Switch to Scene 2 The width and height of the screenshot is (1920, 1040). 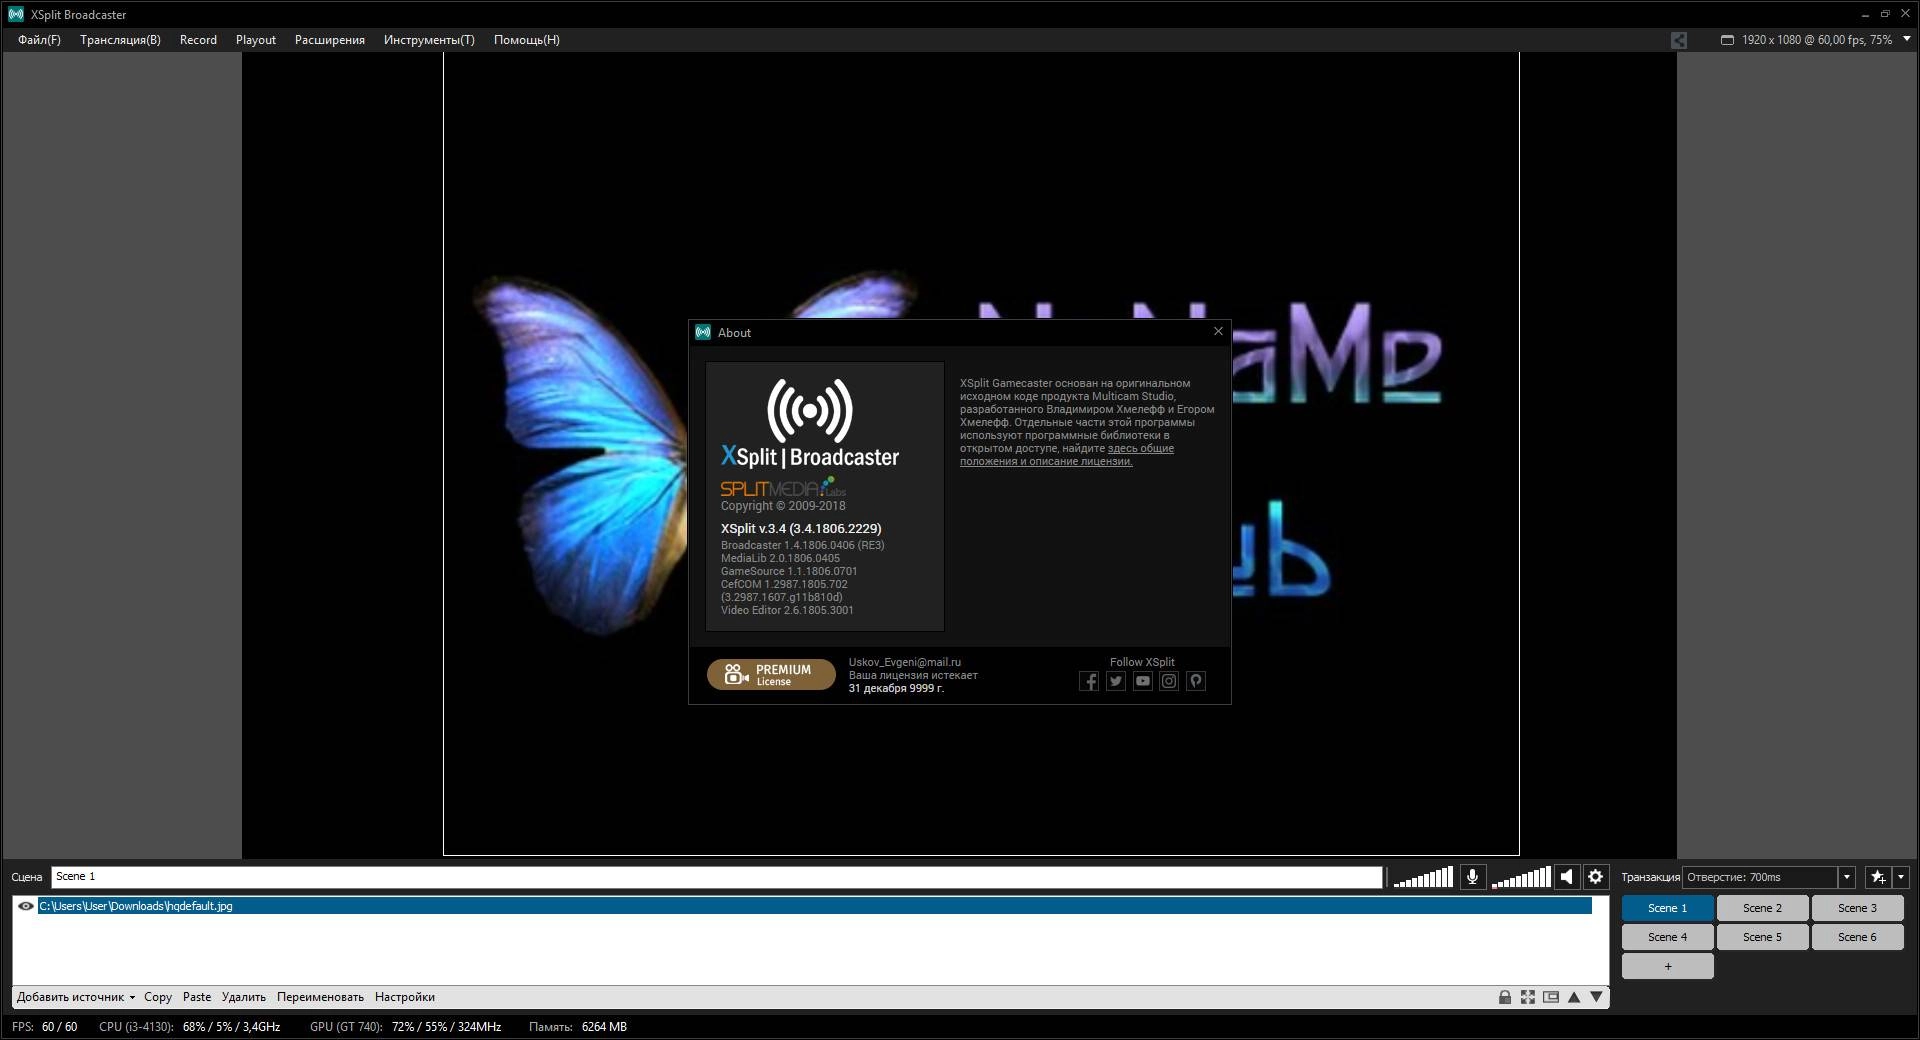click(1762, 908)
